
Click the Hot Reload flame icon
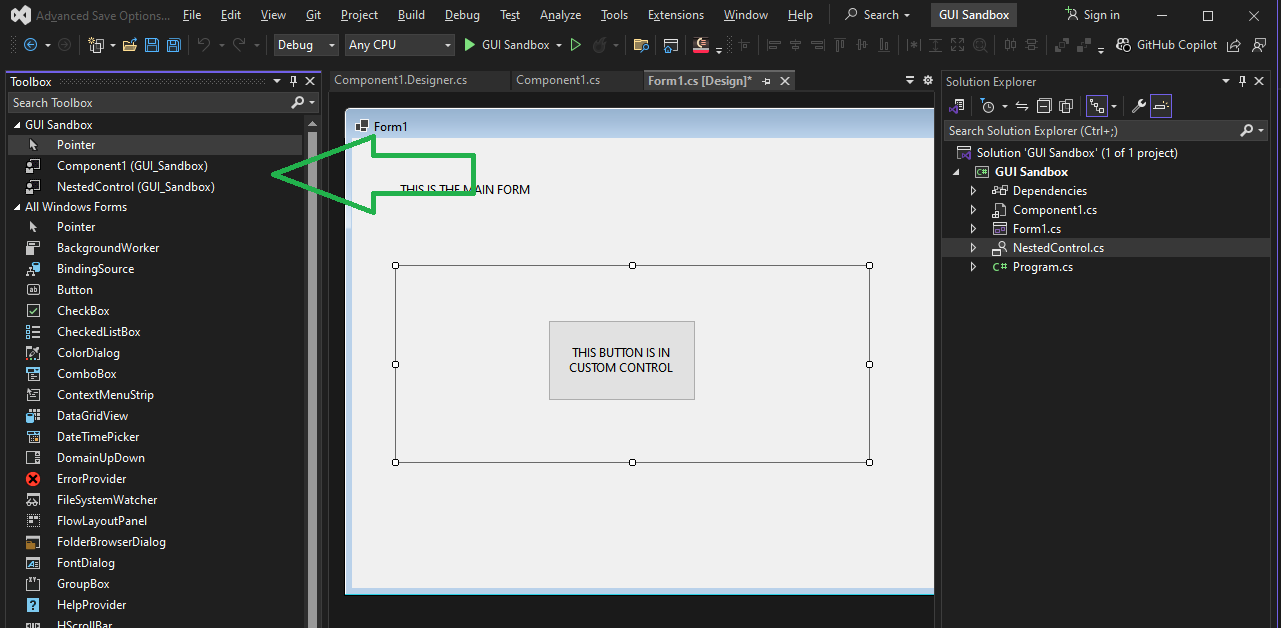point(599,45)
